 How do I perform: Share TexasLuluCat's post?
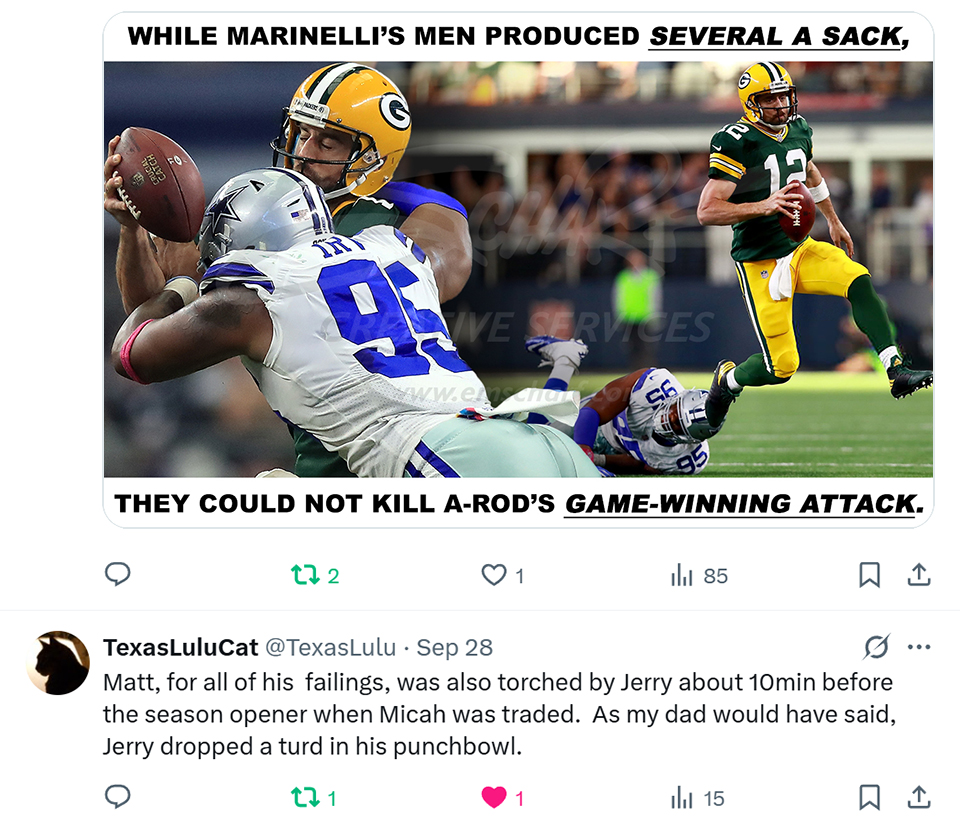[918, 797]
